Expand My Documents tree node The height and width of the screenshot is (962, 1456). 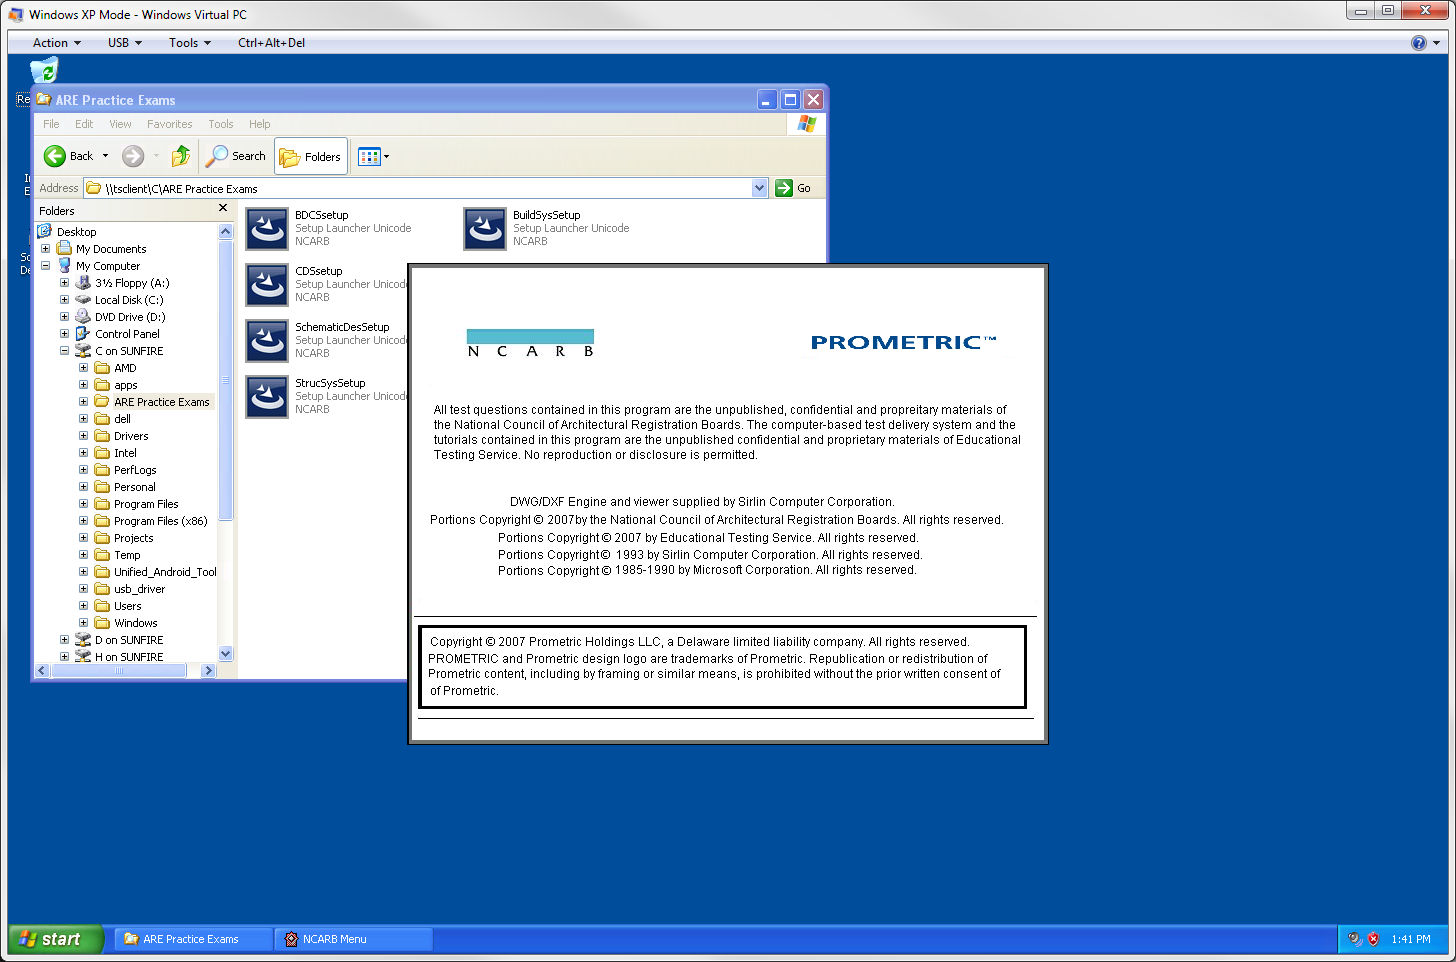45,249
